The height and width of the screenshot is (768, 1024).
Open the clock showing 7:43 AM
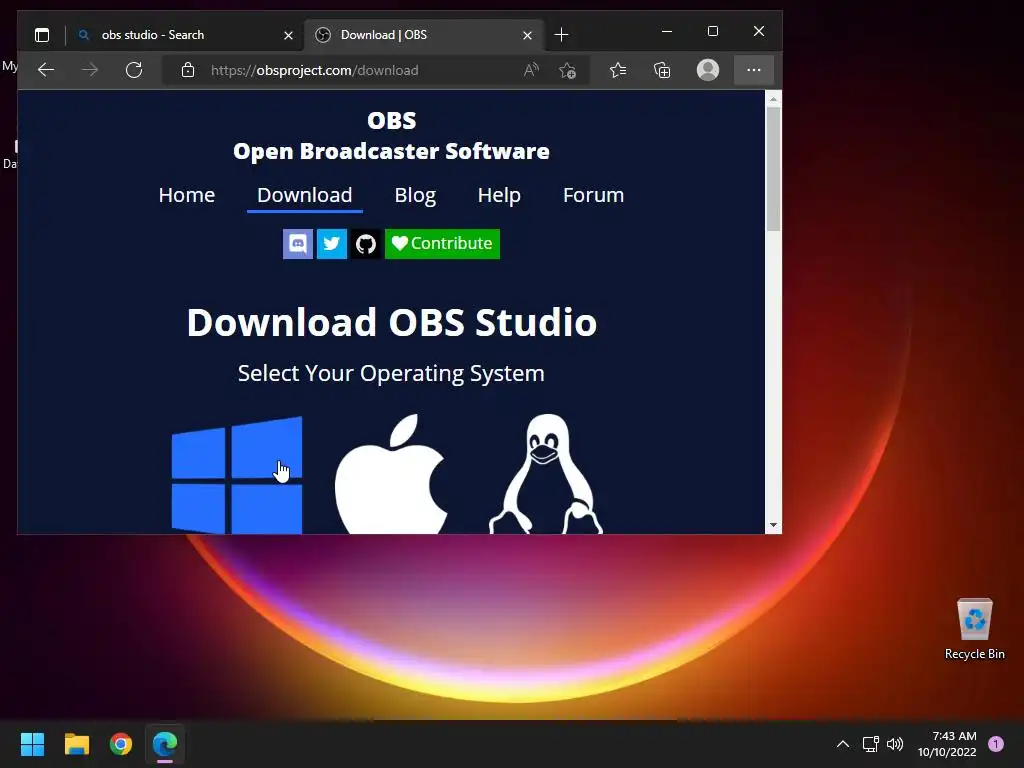[x=947, y=744]
